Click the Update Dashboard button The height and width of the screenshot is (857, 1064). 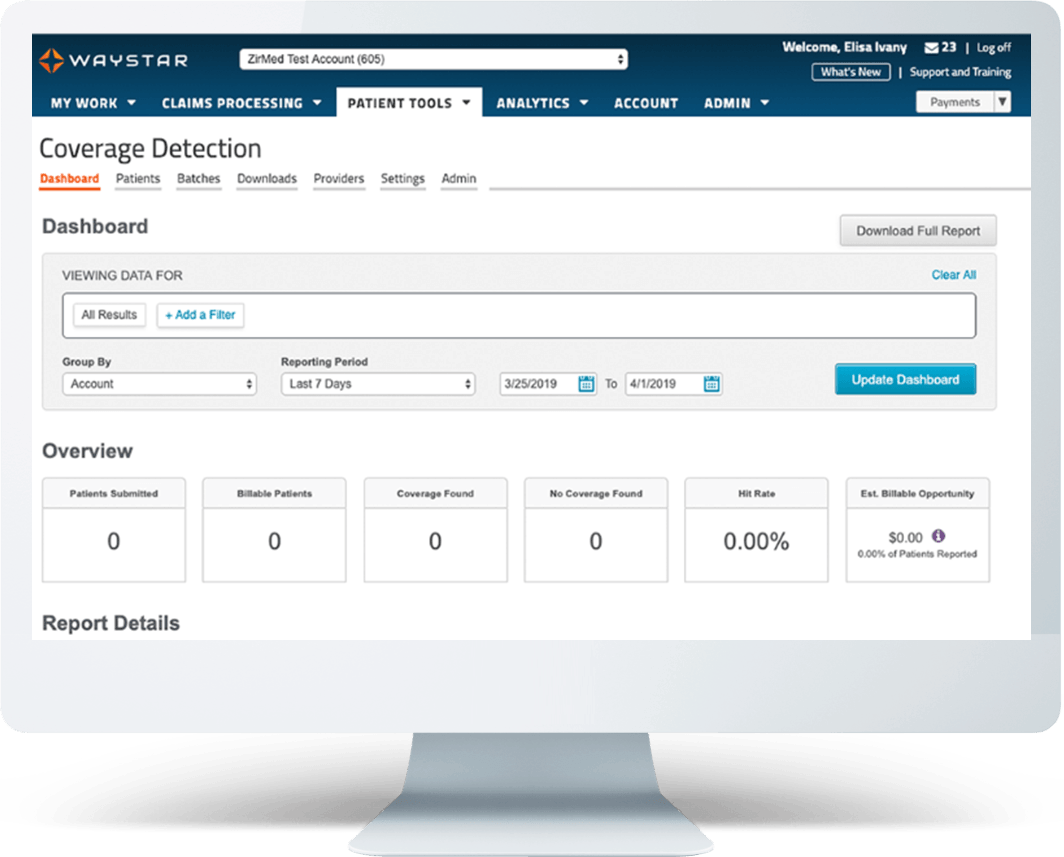(905, 379)
